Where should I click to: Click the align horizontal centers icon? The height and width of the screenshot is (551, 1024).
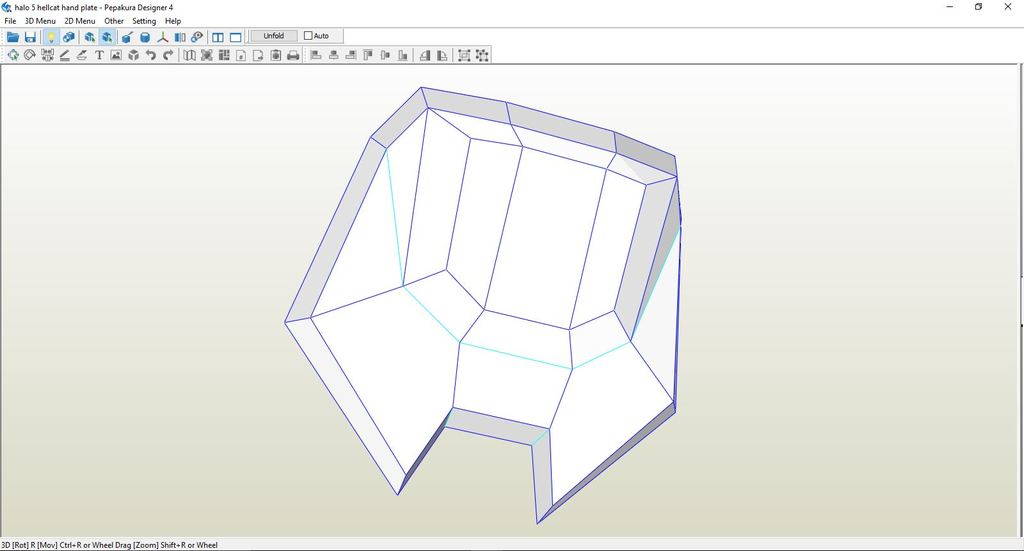[x=334, y=55]
